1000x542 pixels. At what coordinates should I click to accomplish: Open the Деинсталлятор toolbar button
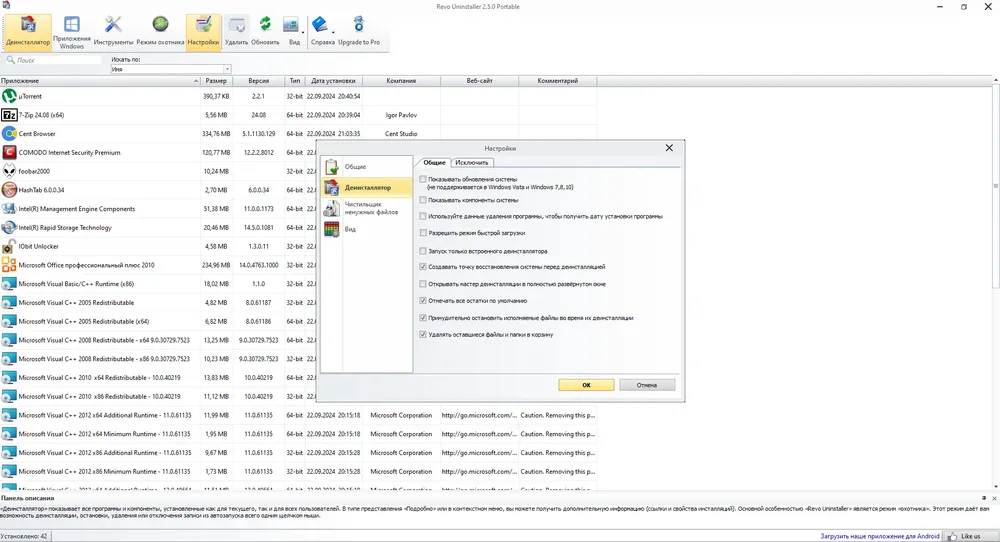[28, 31]
